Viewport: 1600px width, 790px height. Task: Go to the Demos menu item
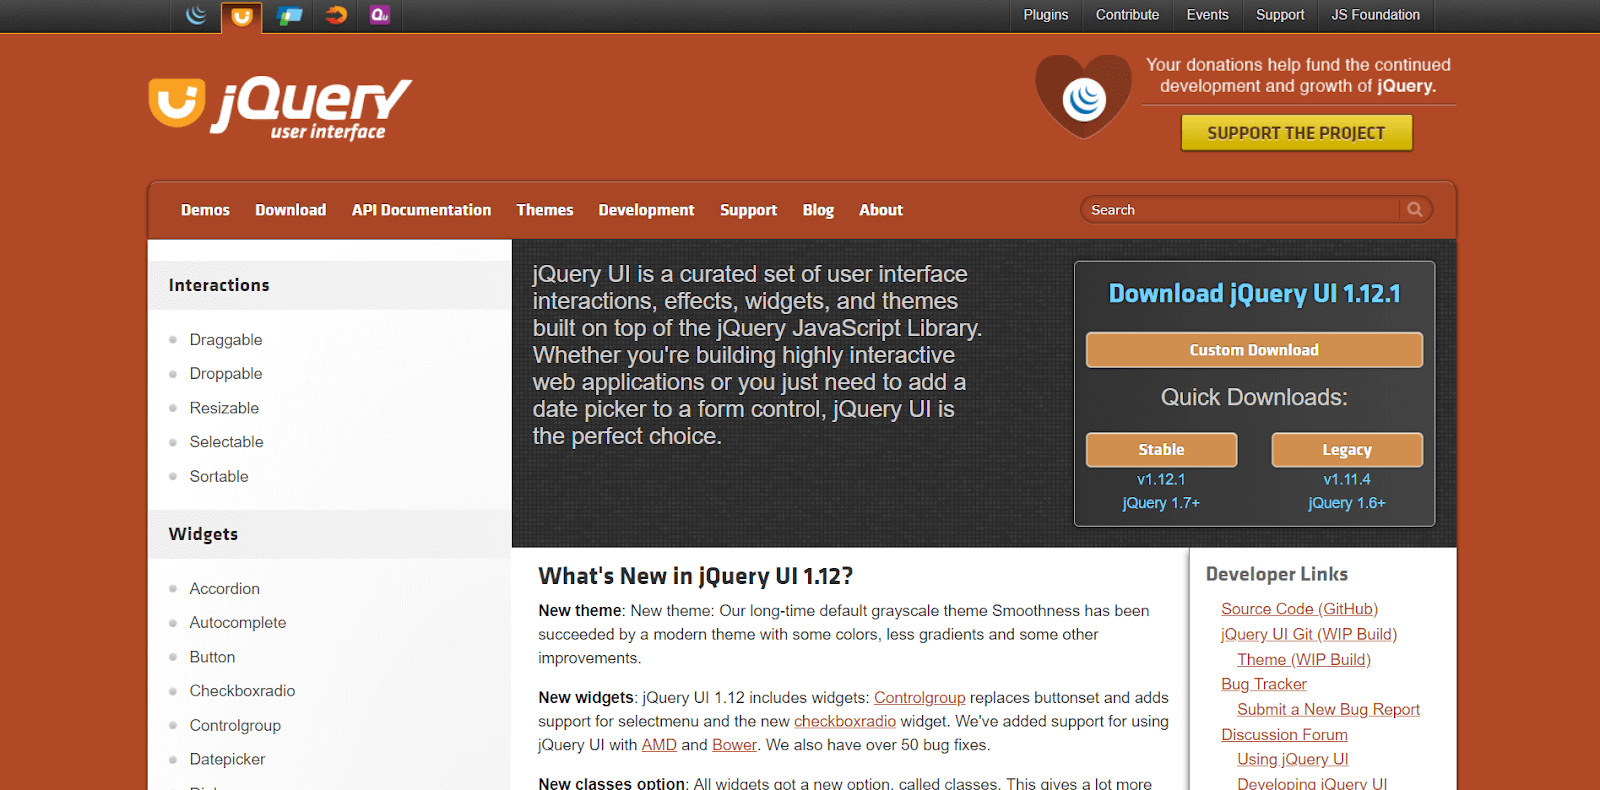205,210
